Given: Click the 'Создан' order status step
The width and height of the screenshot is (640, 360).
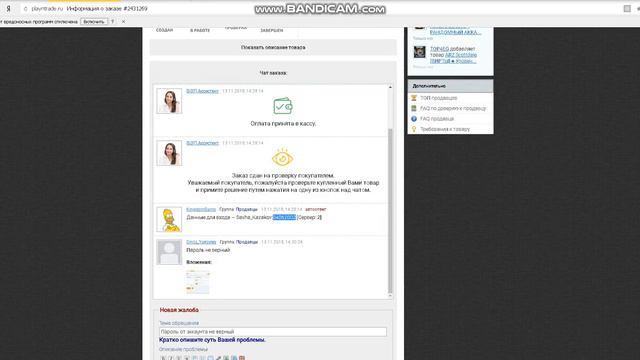Looking at the screenshot, I should click(164, 30).
